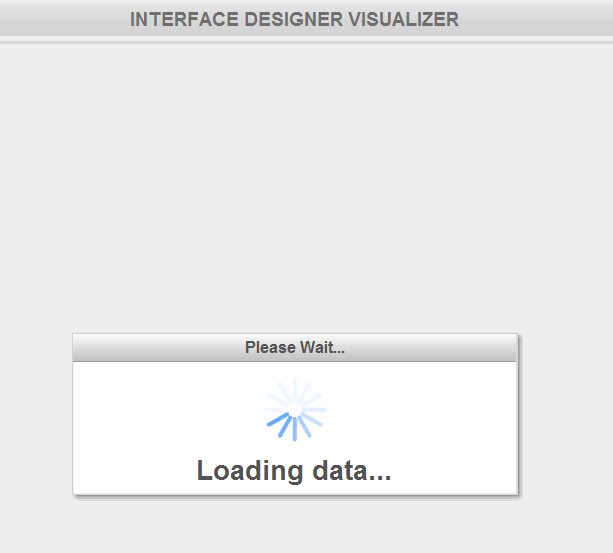Click the "Loading data..." message text
613x553 pixels.
(x=294, y=470)
